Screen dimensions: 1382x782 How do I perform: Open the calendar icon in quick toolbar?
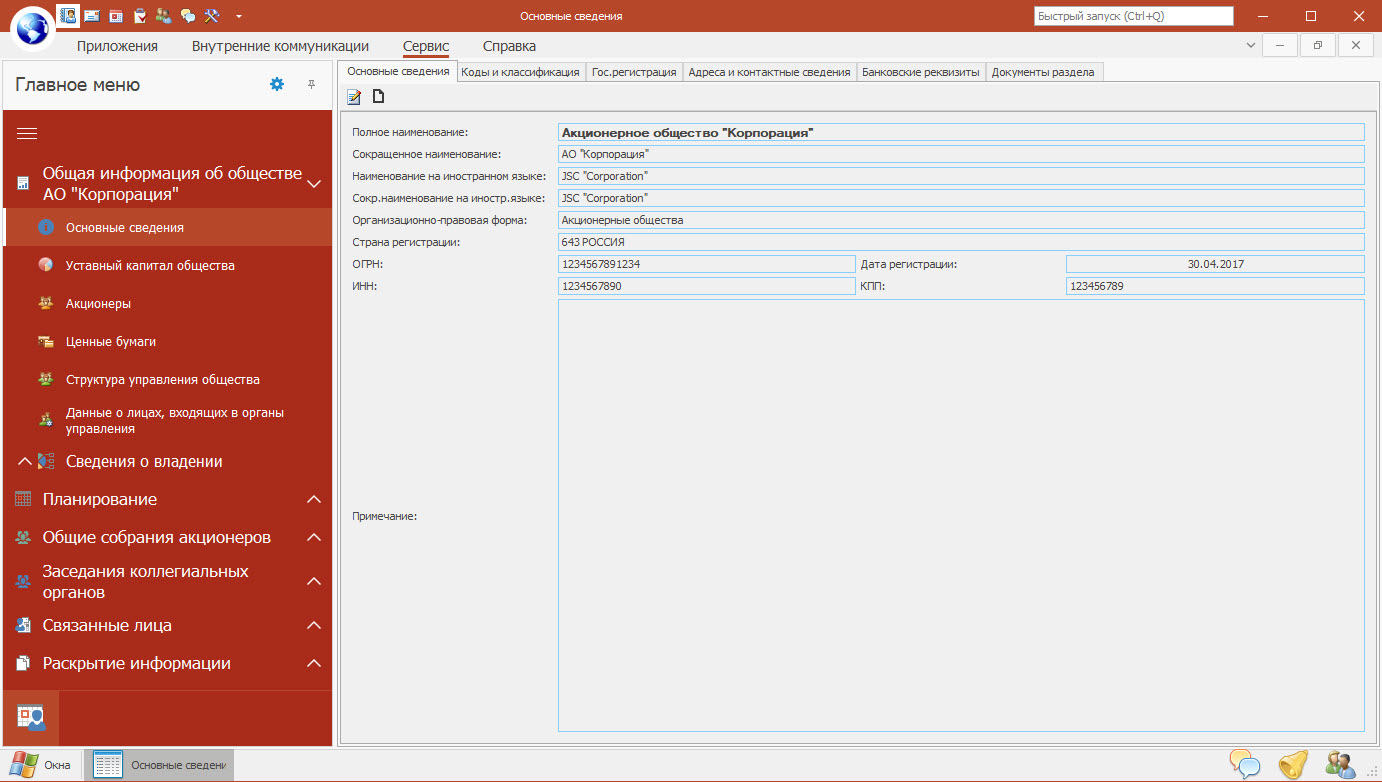[x=116, y=16]
